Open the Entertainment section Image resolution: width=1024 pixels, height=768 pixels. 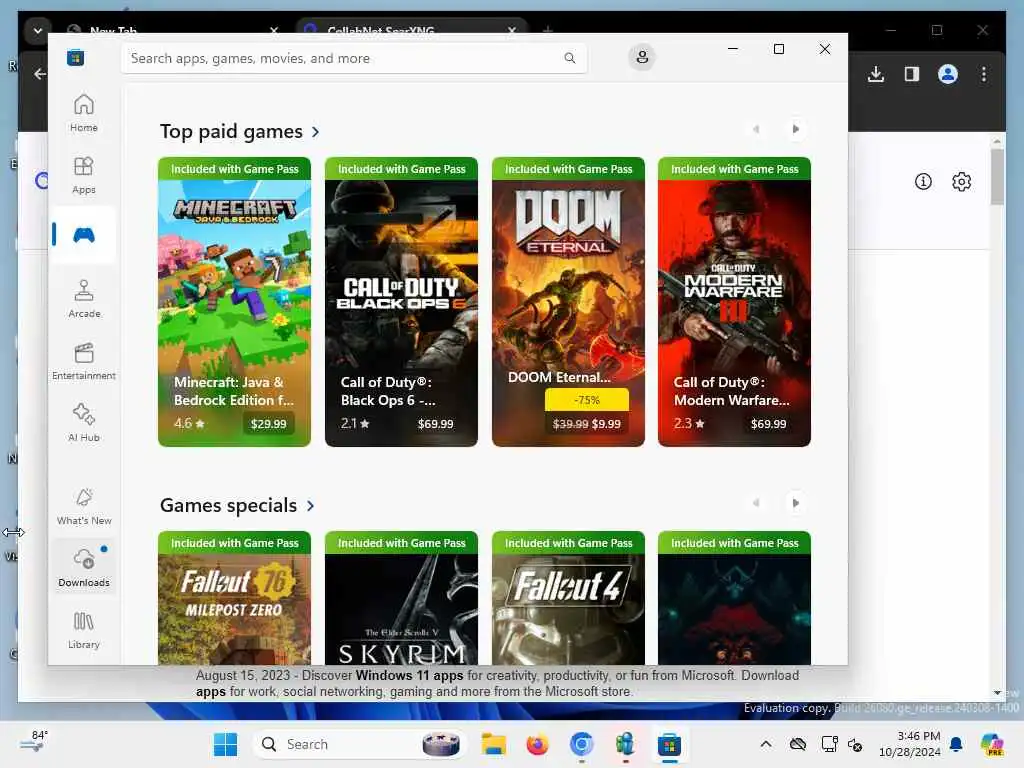pos(84,361)
